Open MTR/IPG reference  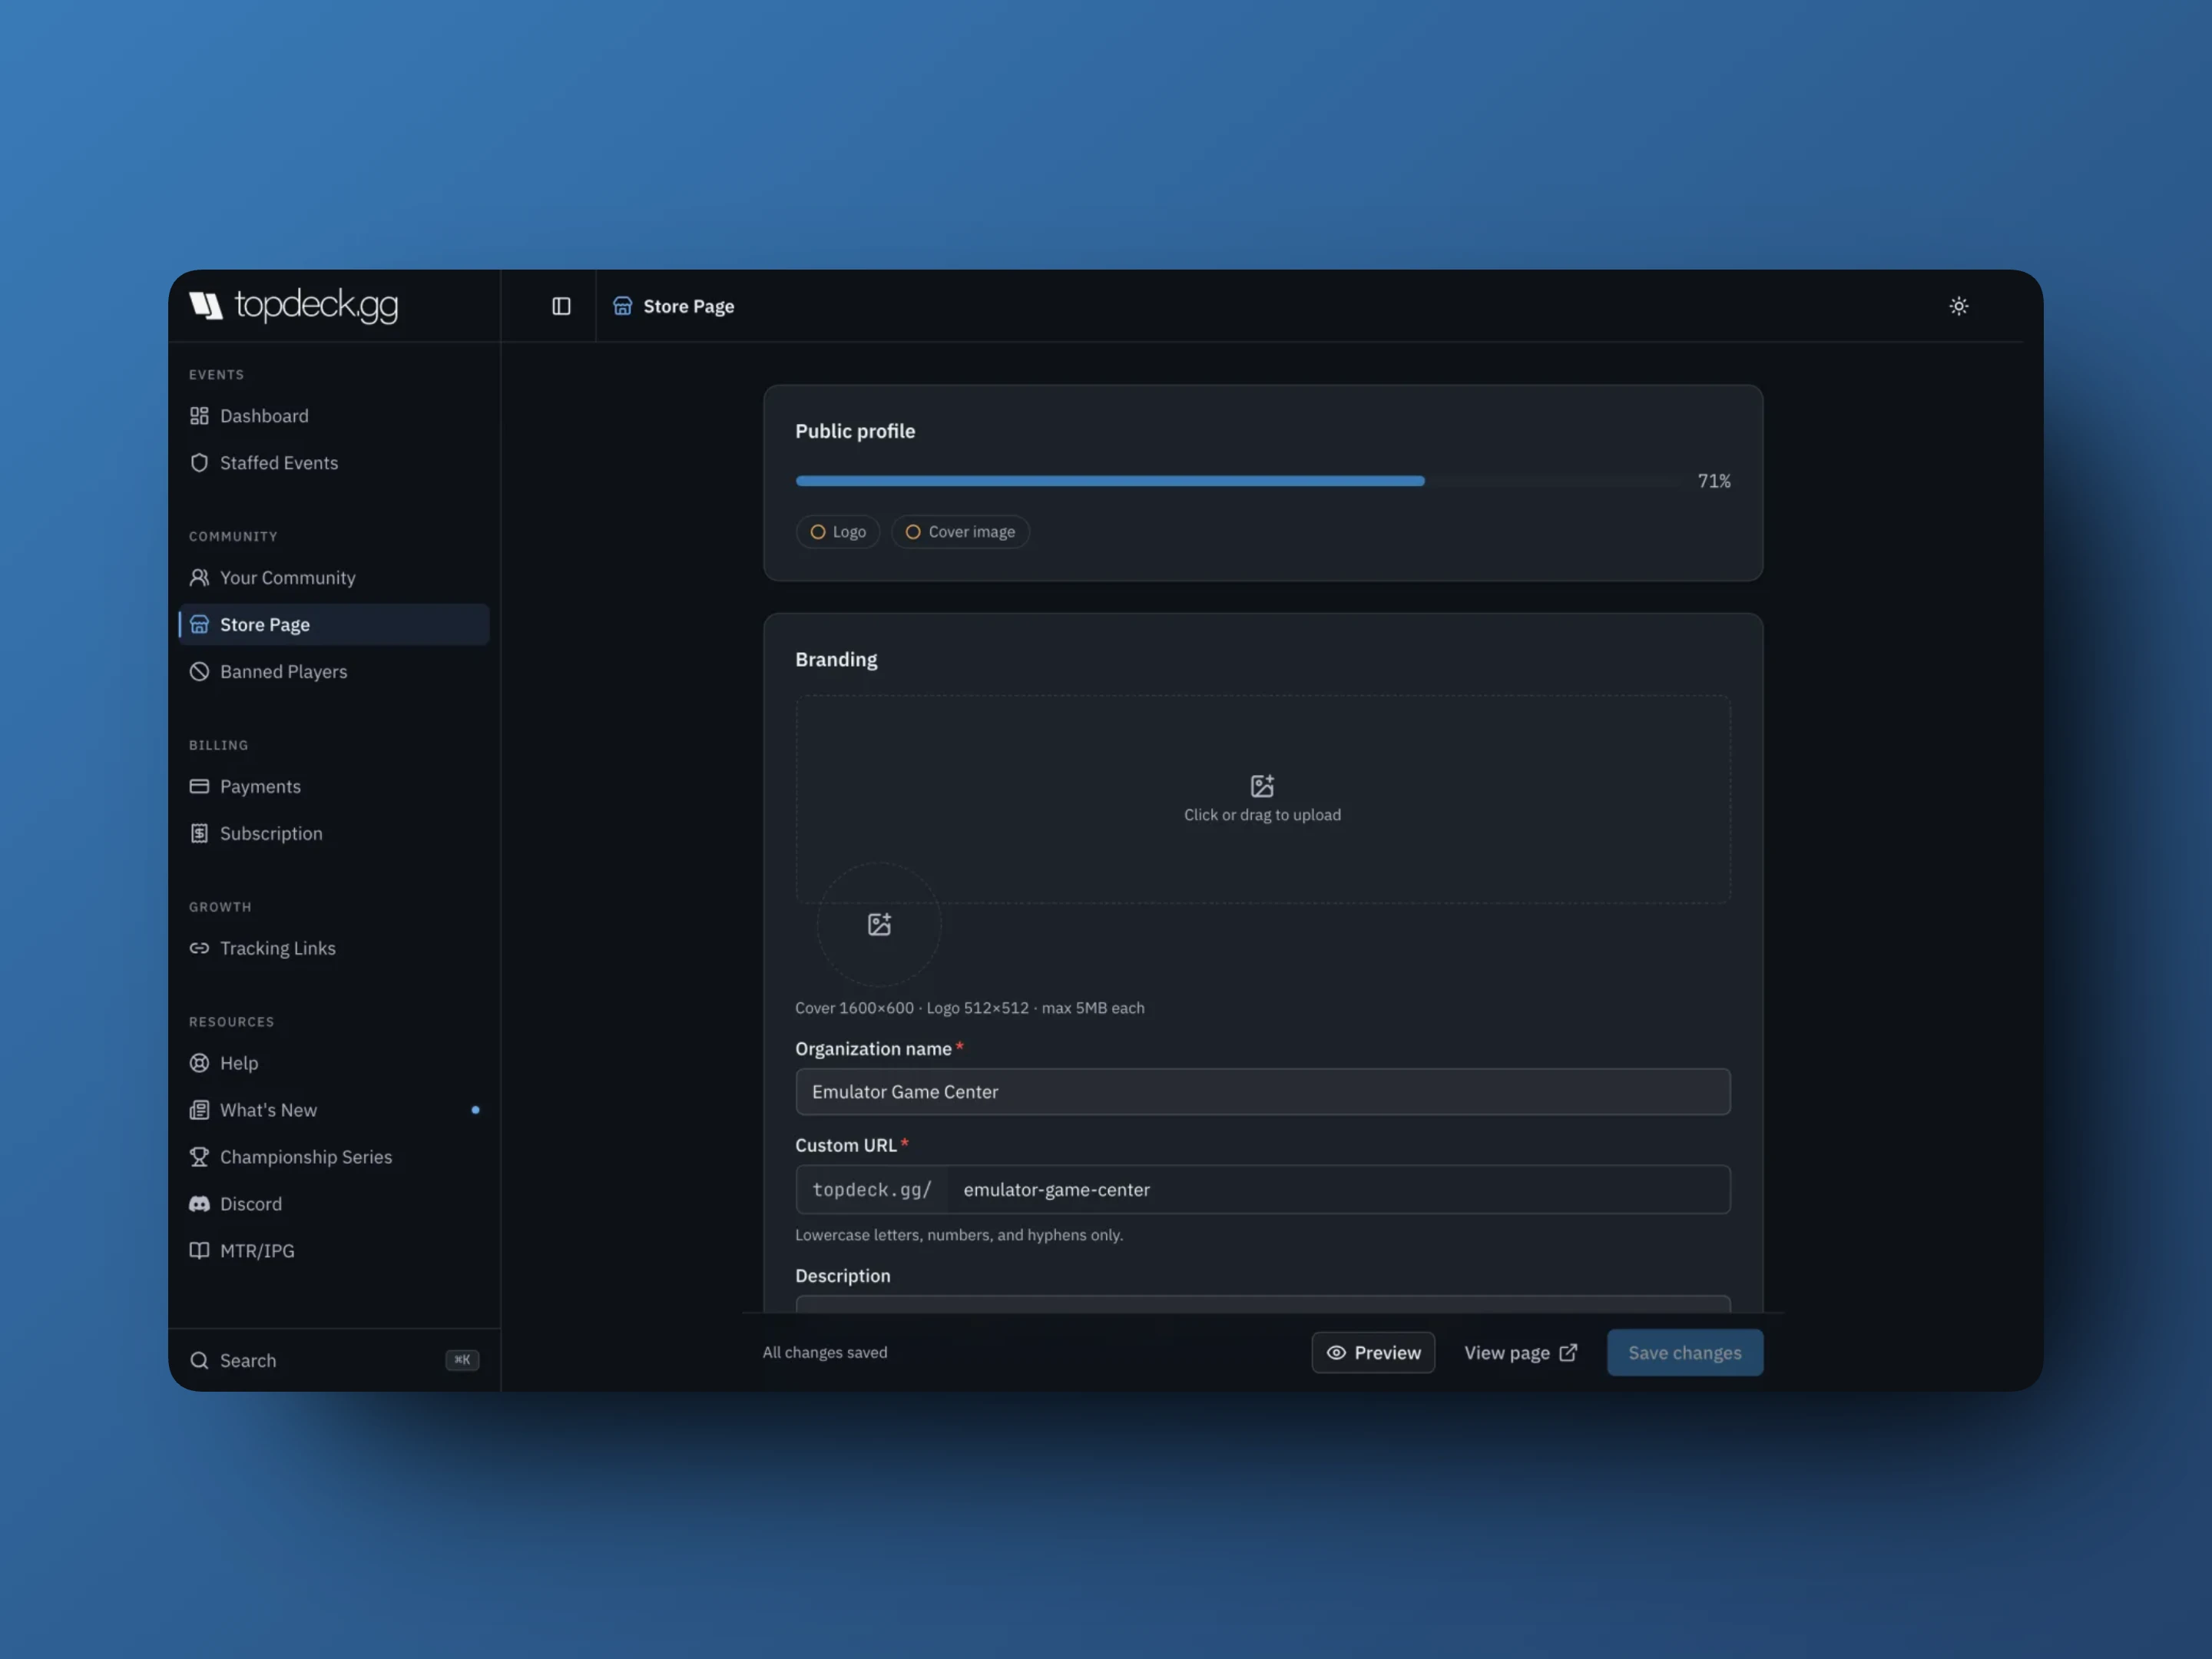[334, 1251]
